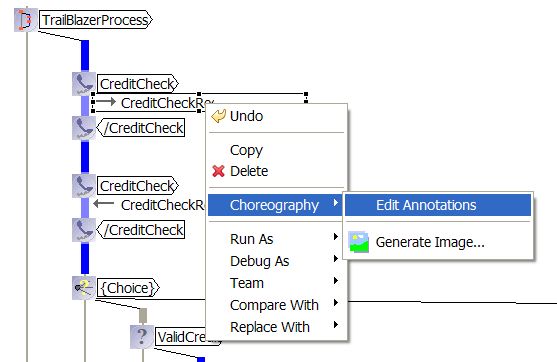Click the left-arrow CreditCheck response message

pyautogui.click(x=148, y=205)
